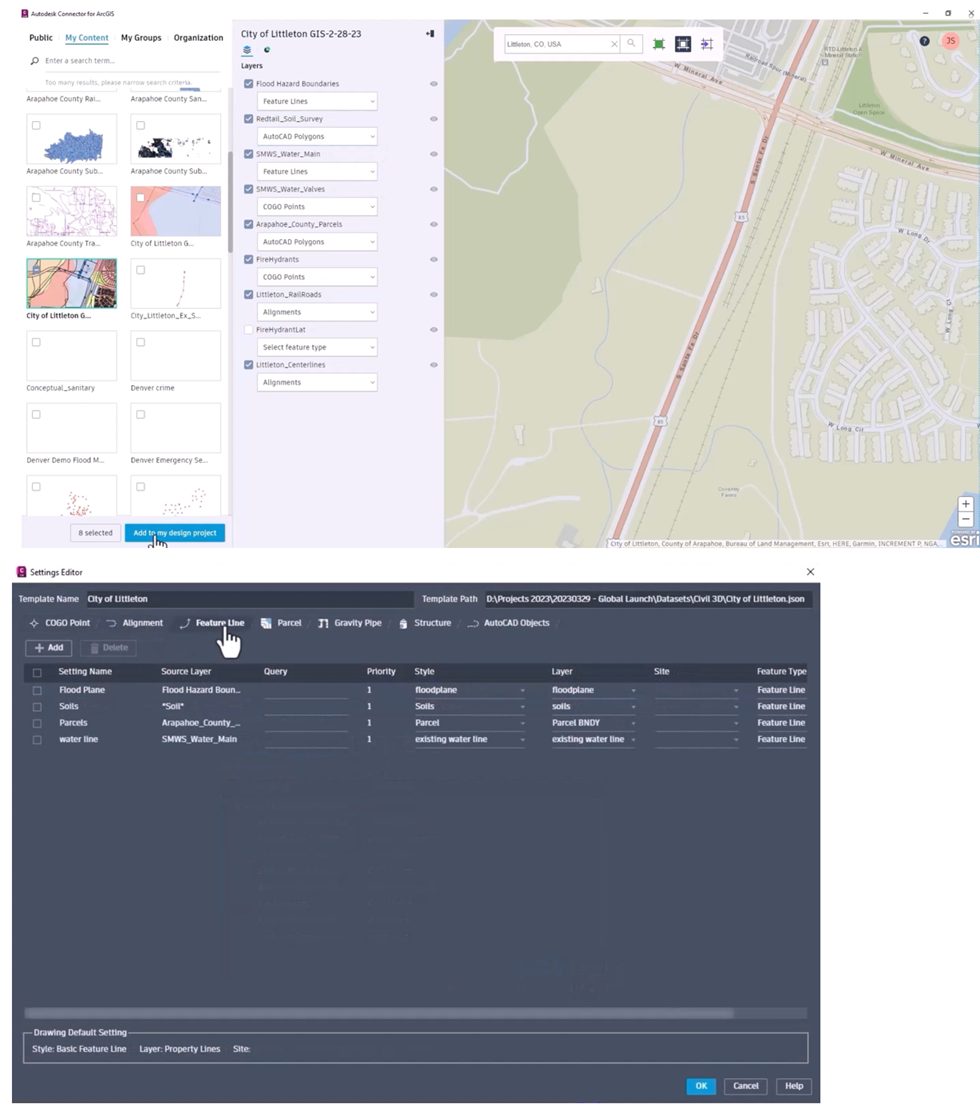Open the My Groups tab
980x1108 pixels.
140,37
